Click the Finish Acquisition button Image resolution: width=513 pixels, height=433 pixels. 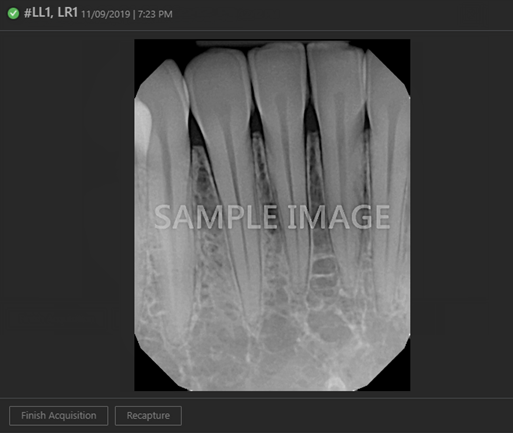coord(59,416)
